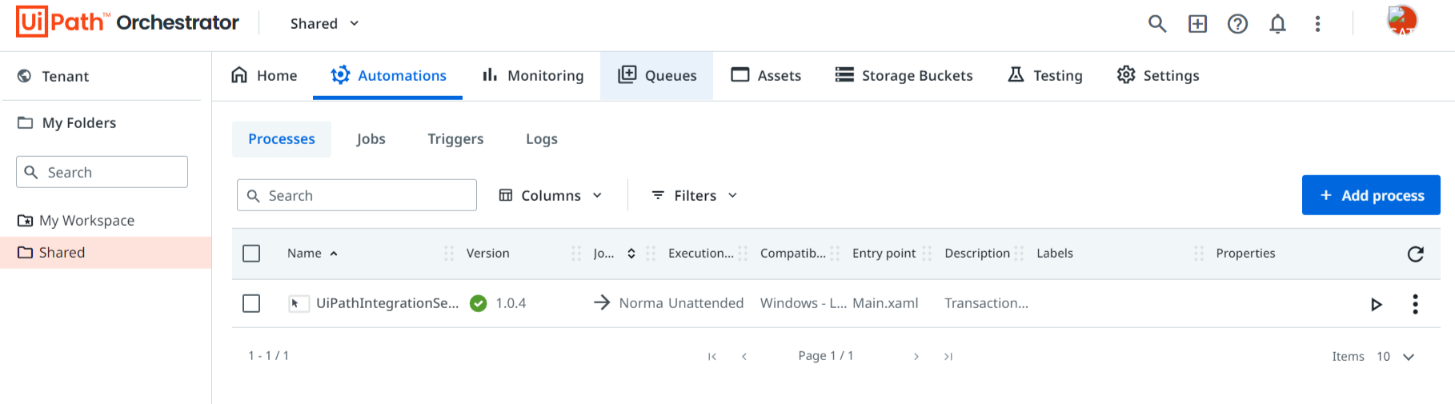Sort by the Name column header

[312, 254]
